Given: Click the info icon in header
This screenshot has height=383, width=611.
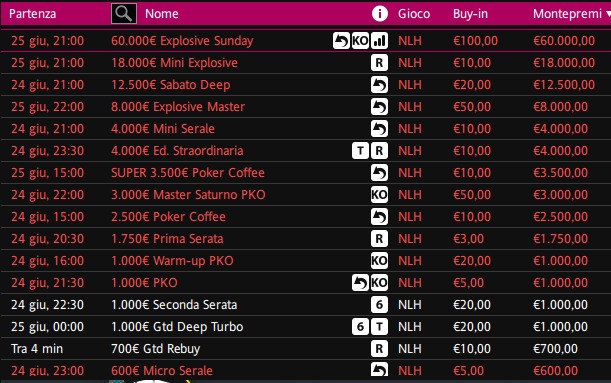Looking at the screenshot, I should 380,14.
